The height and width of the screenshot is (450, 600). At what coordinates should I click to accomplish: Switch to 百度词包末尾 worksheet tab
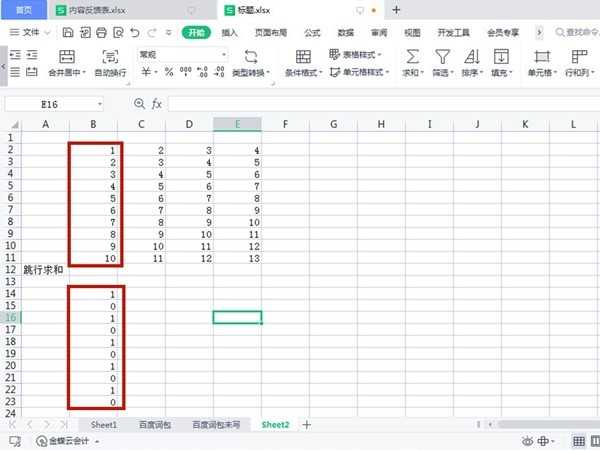pyautogui.click(x=216, y=425)
